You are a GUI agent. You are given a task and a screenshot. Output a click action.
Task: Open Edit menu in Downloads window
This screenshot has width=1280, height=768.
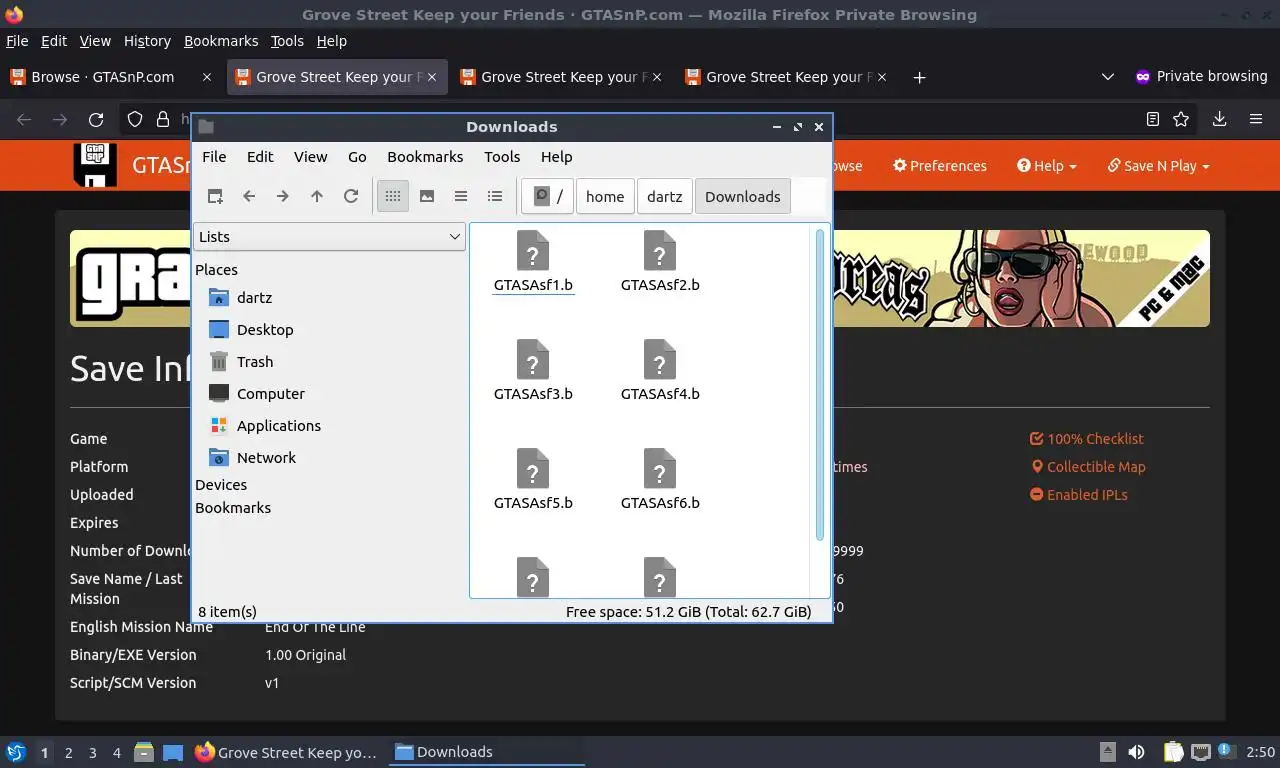[x=260, y=157]
